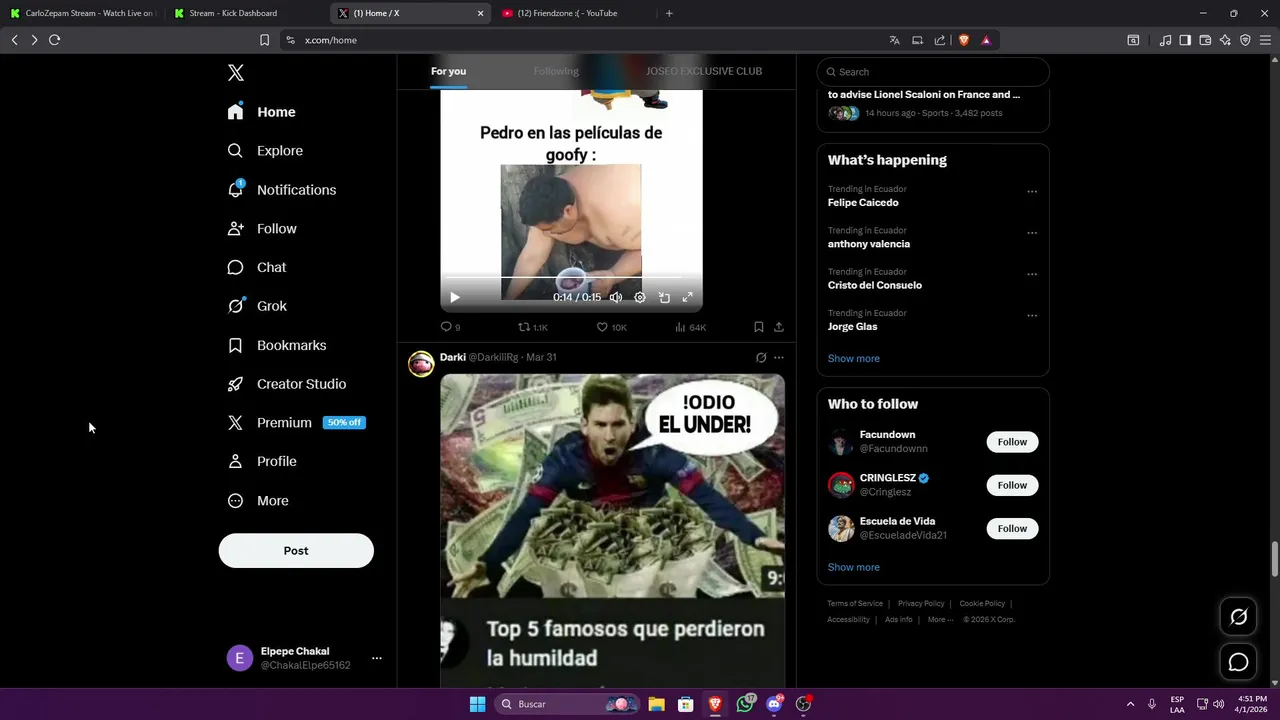Switch to For you tab
Viewport: 1280px width, 720px height.
[x=448, y=71]
